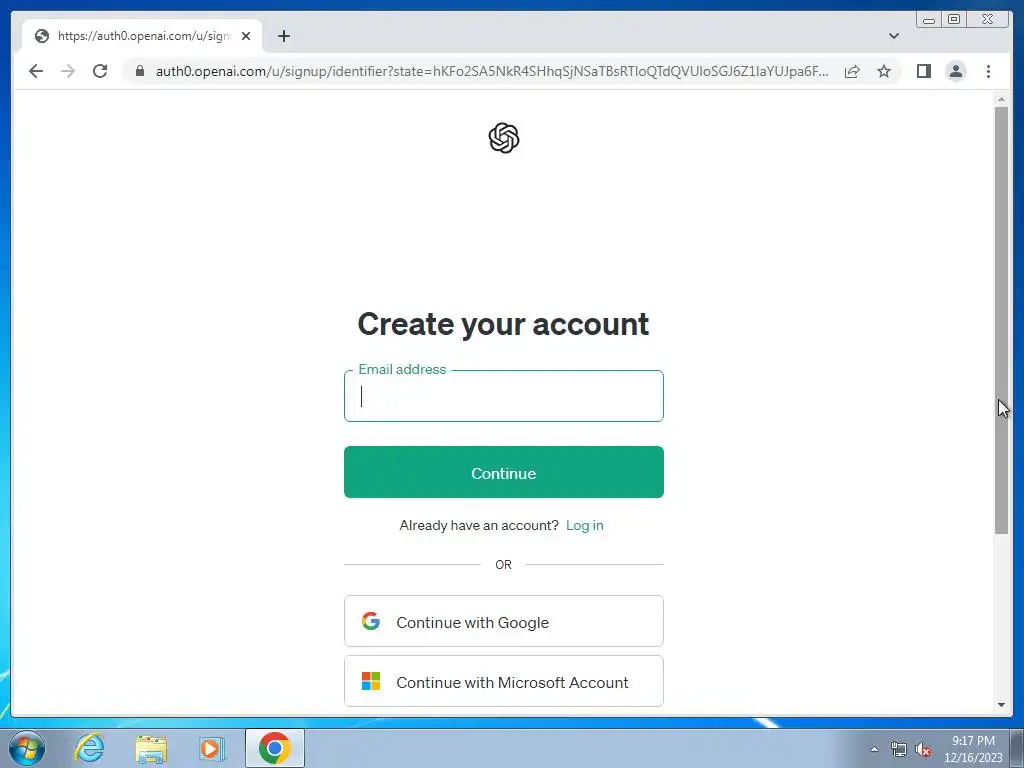Focus the Email address field

[x=504, y=396]
